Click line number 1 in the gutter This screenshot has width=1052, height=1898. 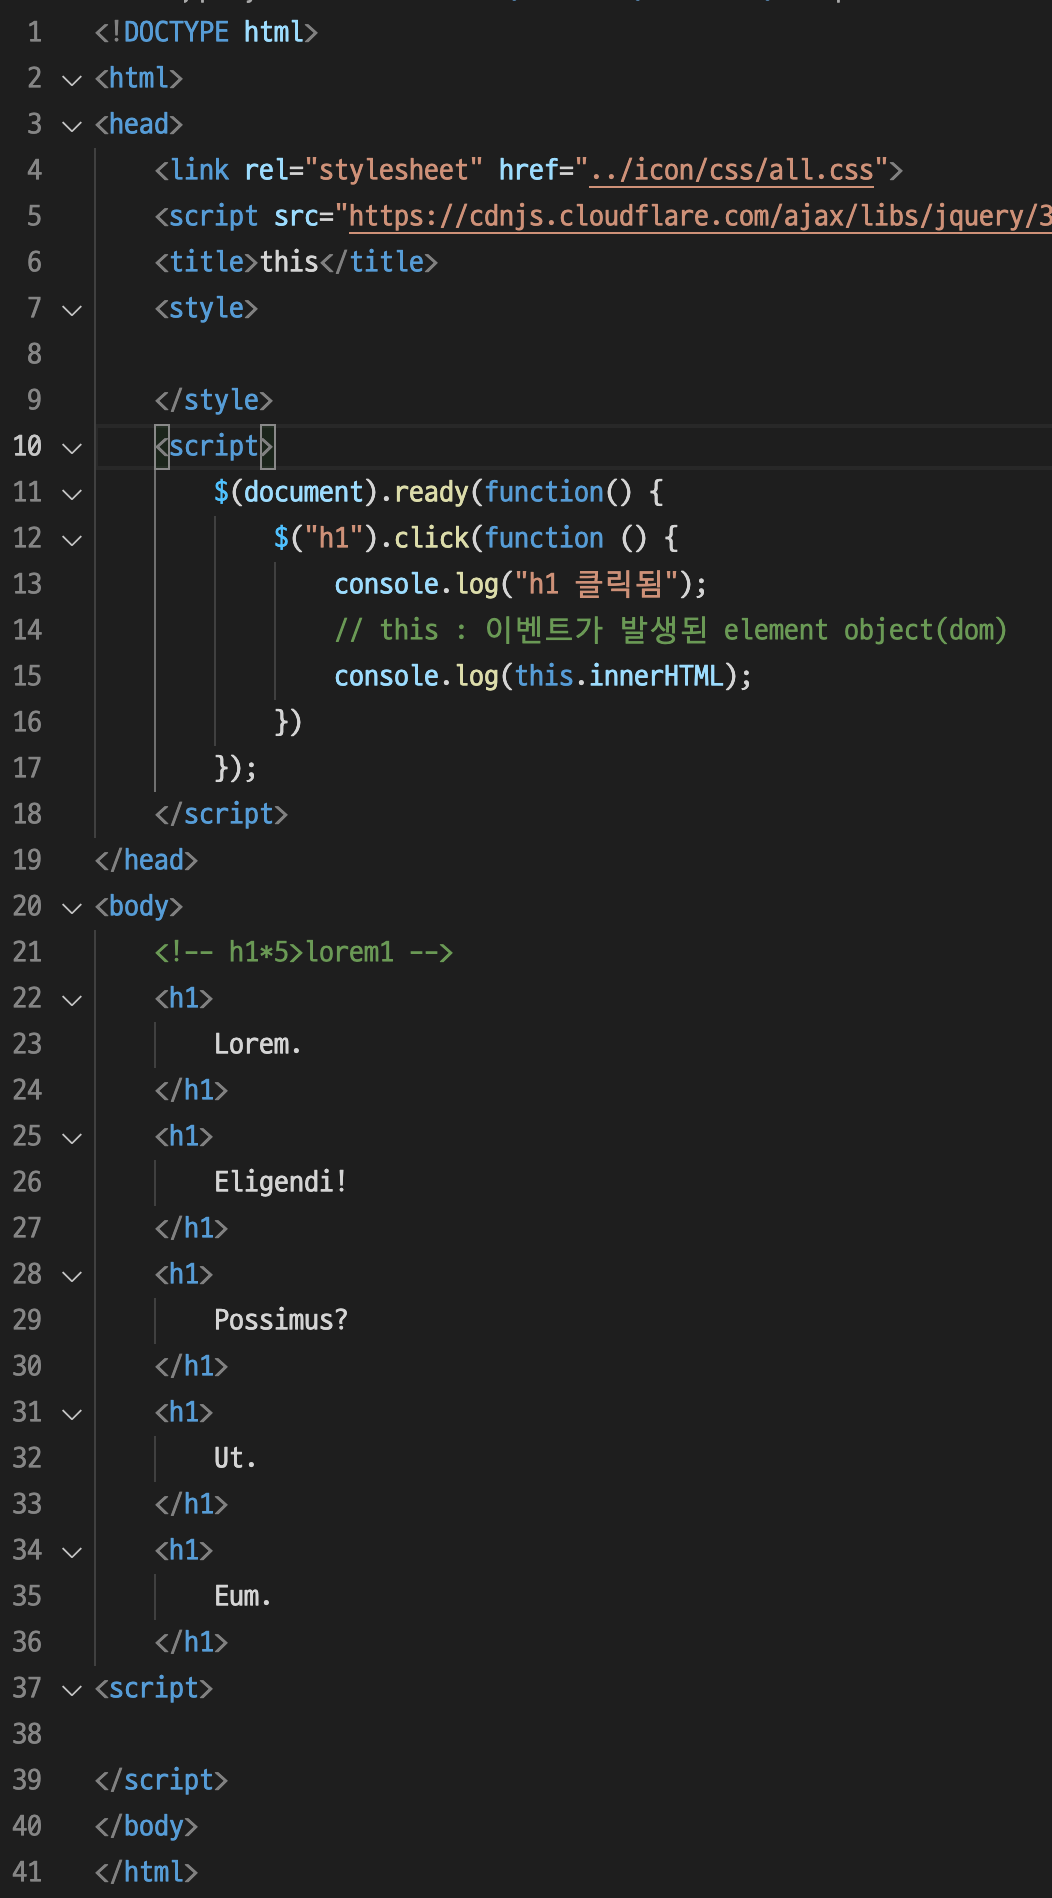pyautogui.click(x=34, y=32)
